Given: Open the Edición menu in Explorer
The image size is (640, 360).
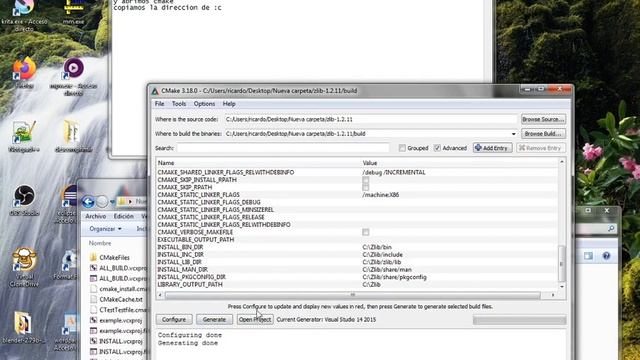Looking at the screenshot, I should tap(124, 216).
